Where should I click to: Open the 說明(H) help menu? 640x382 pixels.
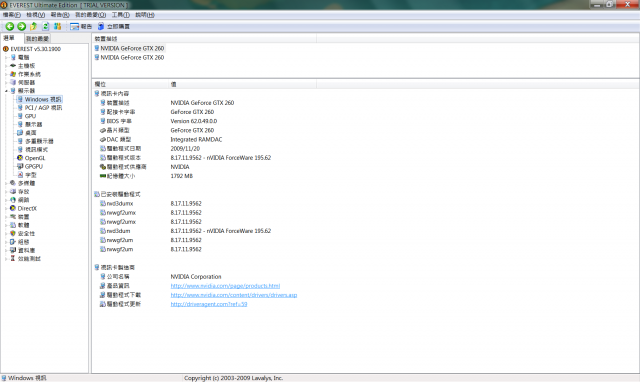pyautogui.click(x=145, y=15)
